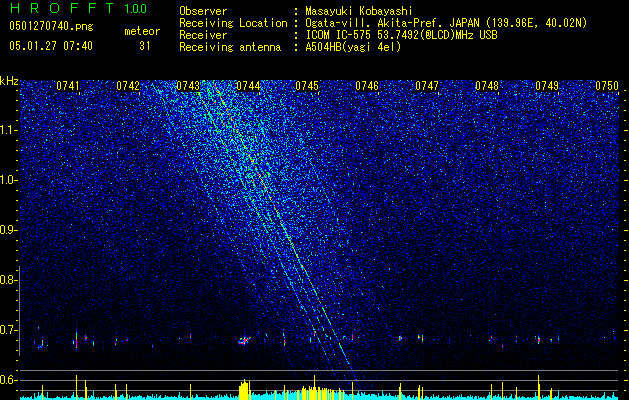
Task: Click time marker 0741
Action: point(68,86)
